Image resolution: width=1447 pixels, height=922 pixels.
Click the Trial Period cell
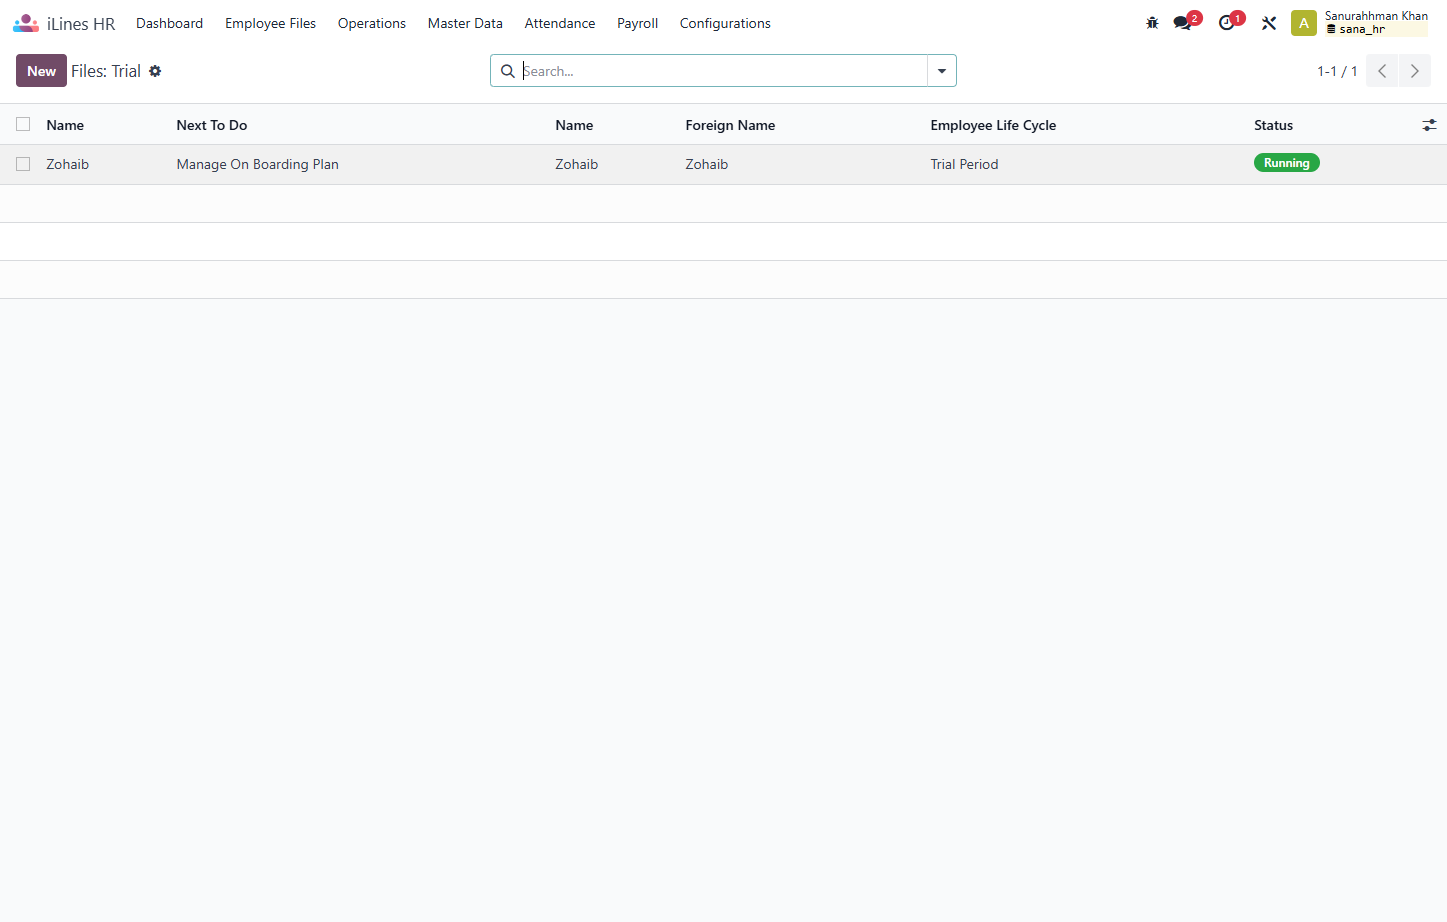(x=964, y=164)
